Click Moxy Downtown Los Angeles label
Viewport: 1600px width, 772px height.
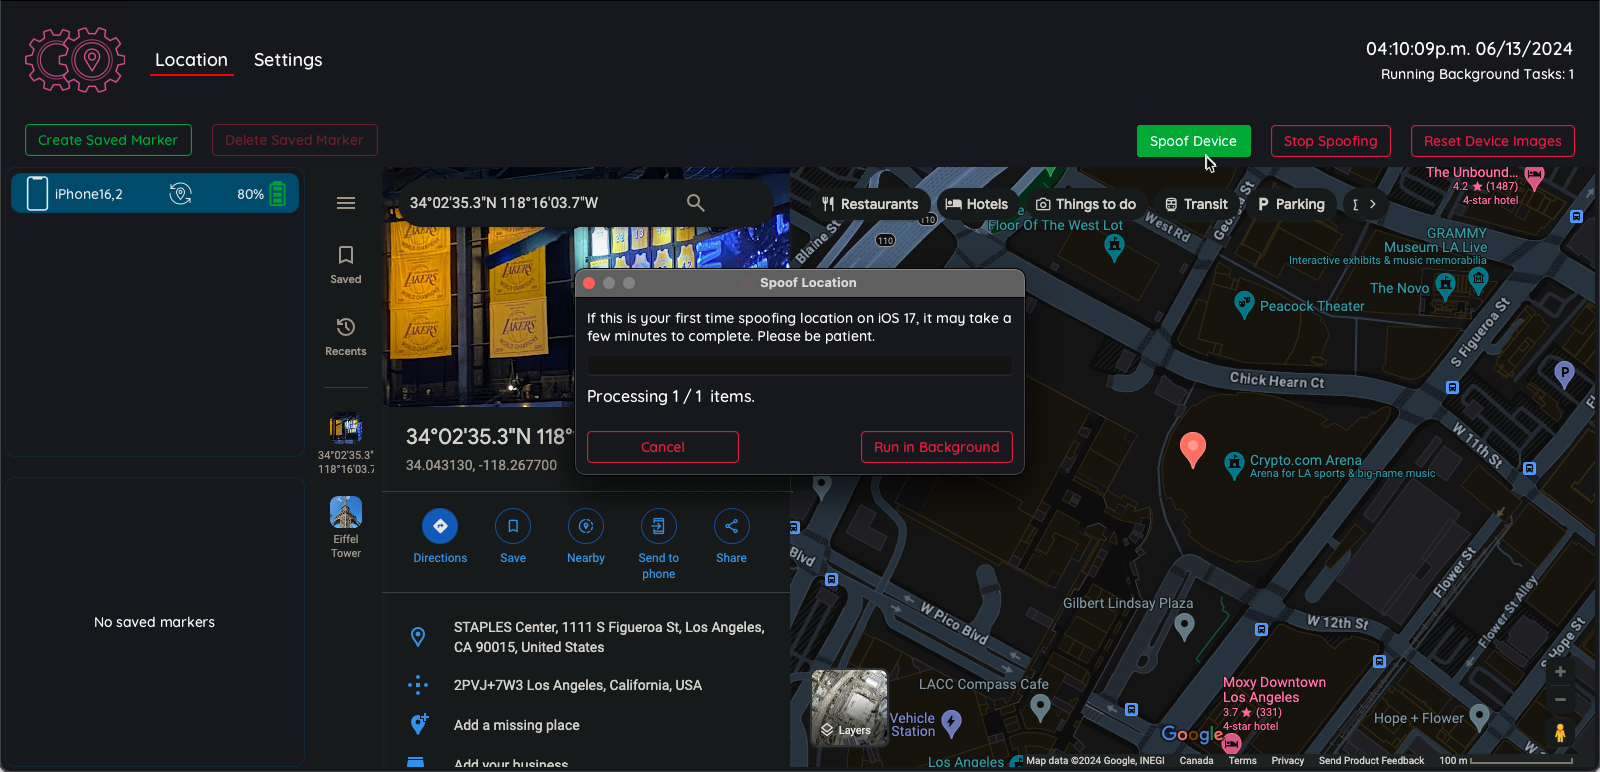1274,690
